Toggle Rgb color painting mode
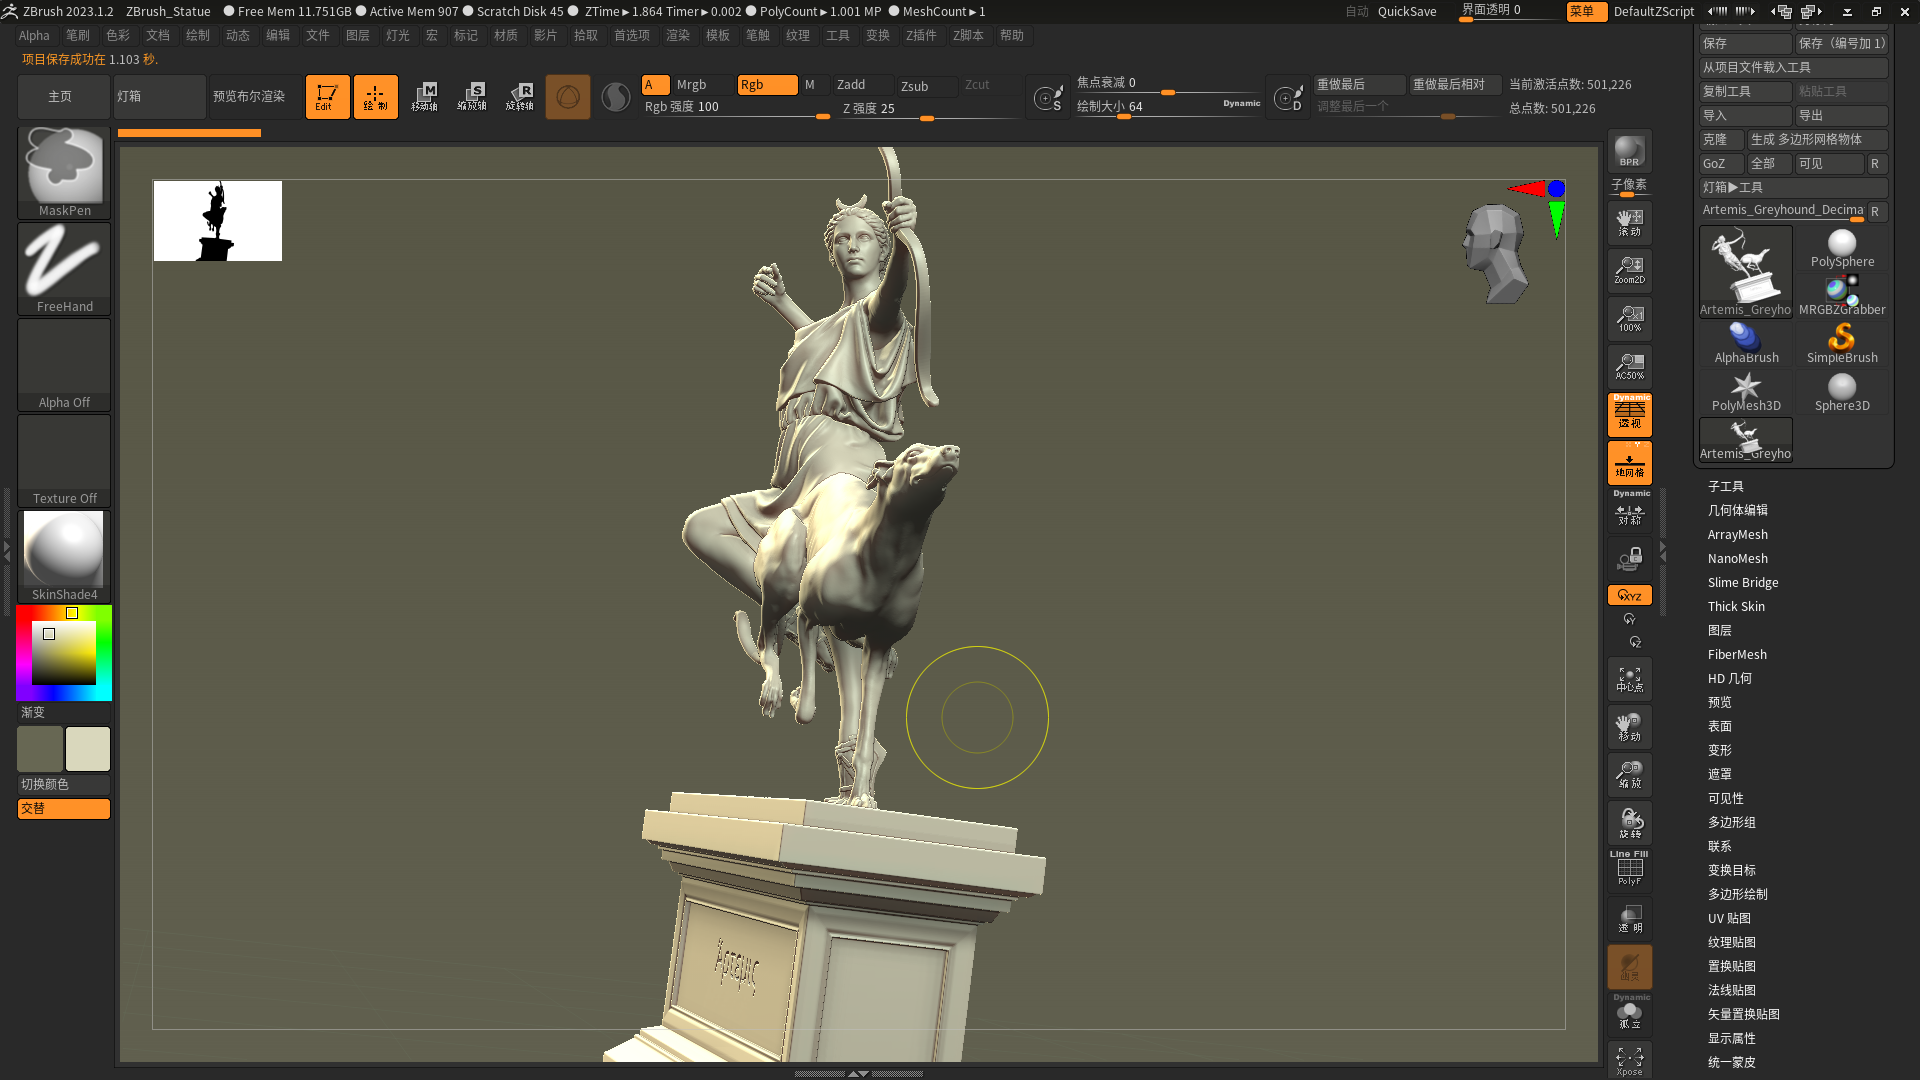1920x1080 pixels. pos(765,83)
